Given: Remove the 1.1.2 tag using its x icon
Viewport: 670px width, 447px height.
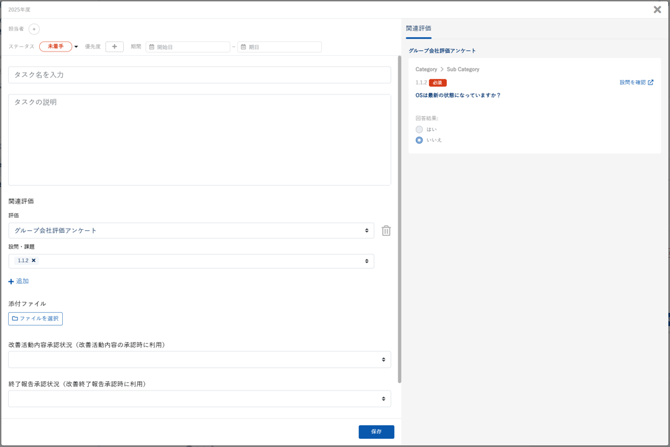Looking at the screenshot, I should (34, 261).
